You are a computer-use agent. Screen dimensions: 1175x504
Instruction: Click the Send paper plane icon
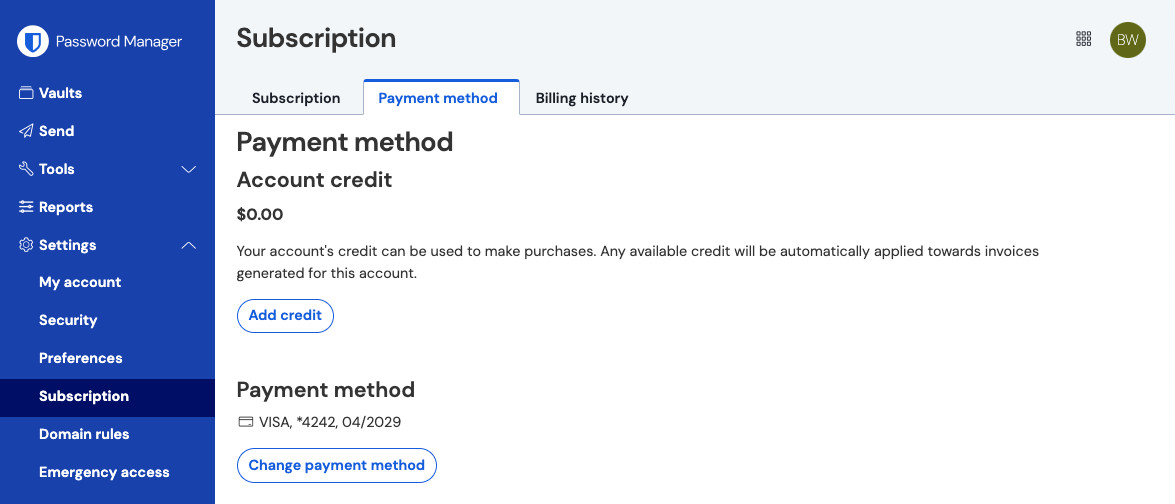click(27, 131)
